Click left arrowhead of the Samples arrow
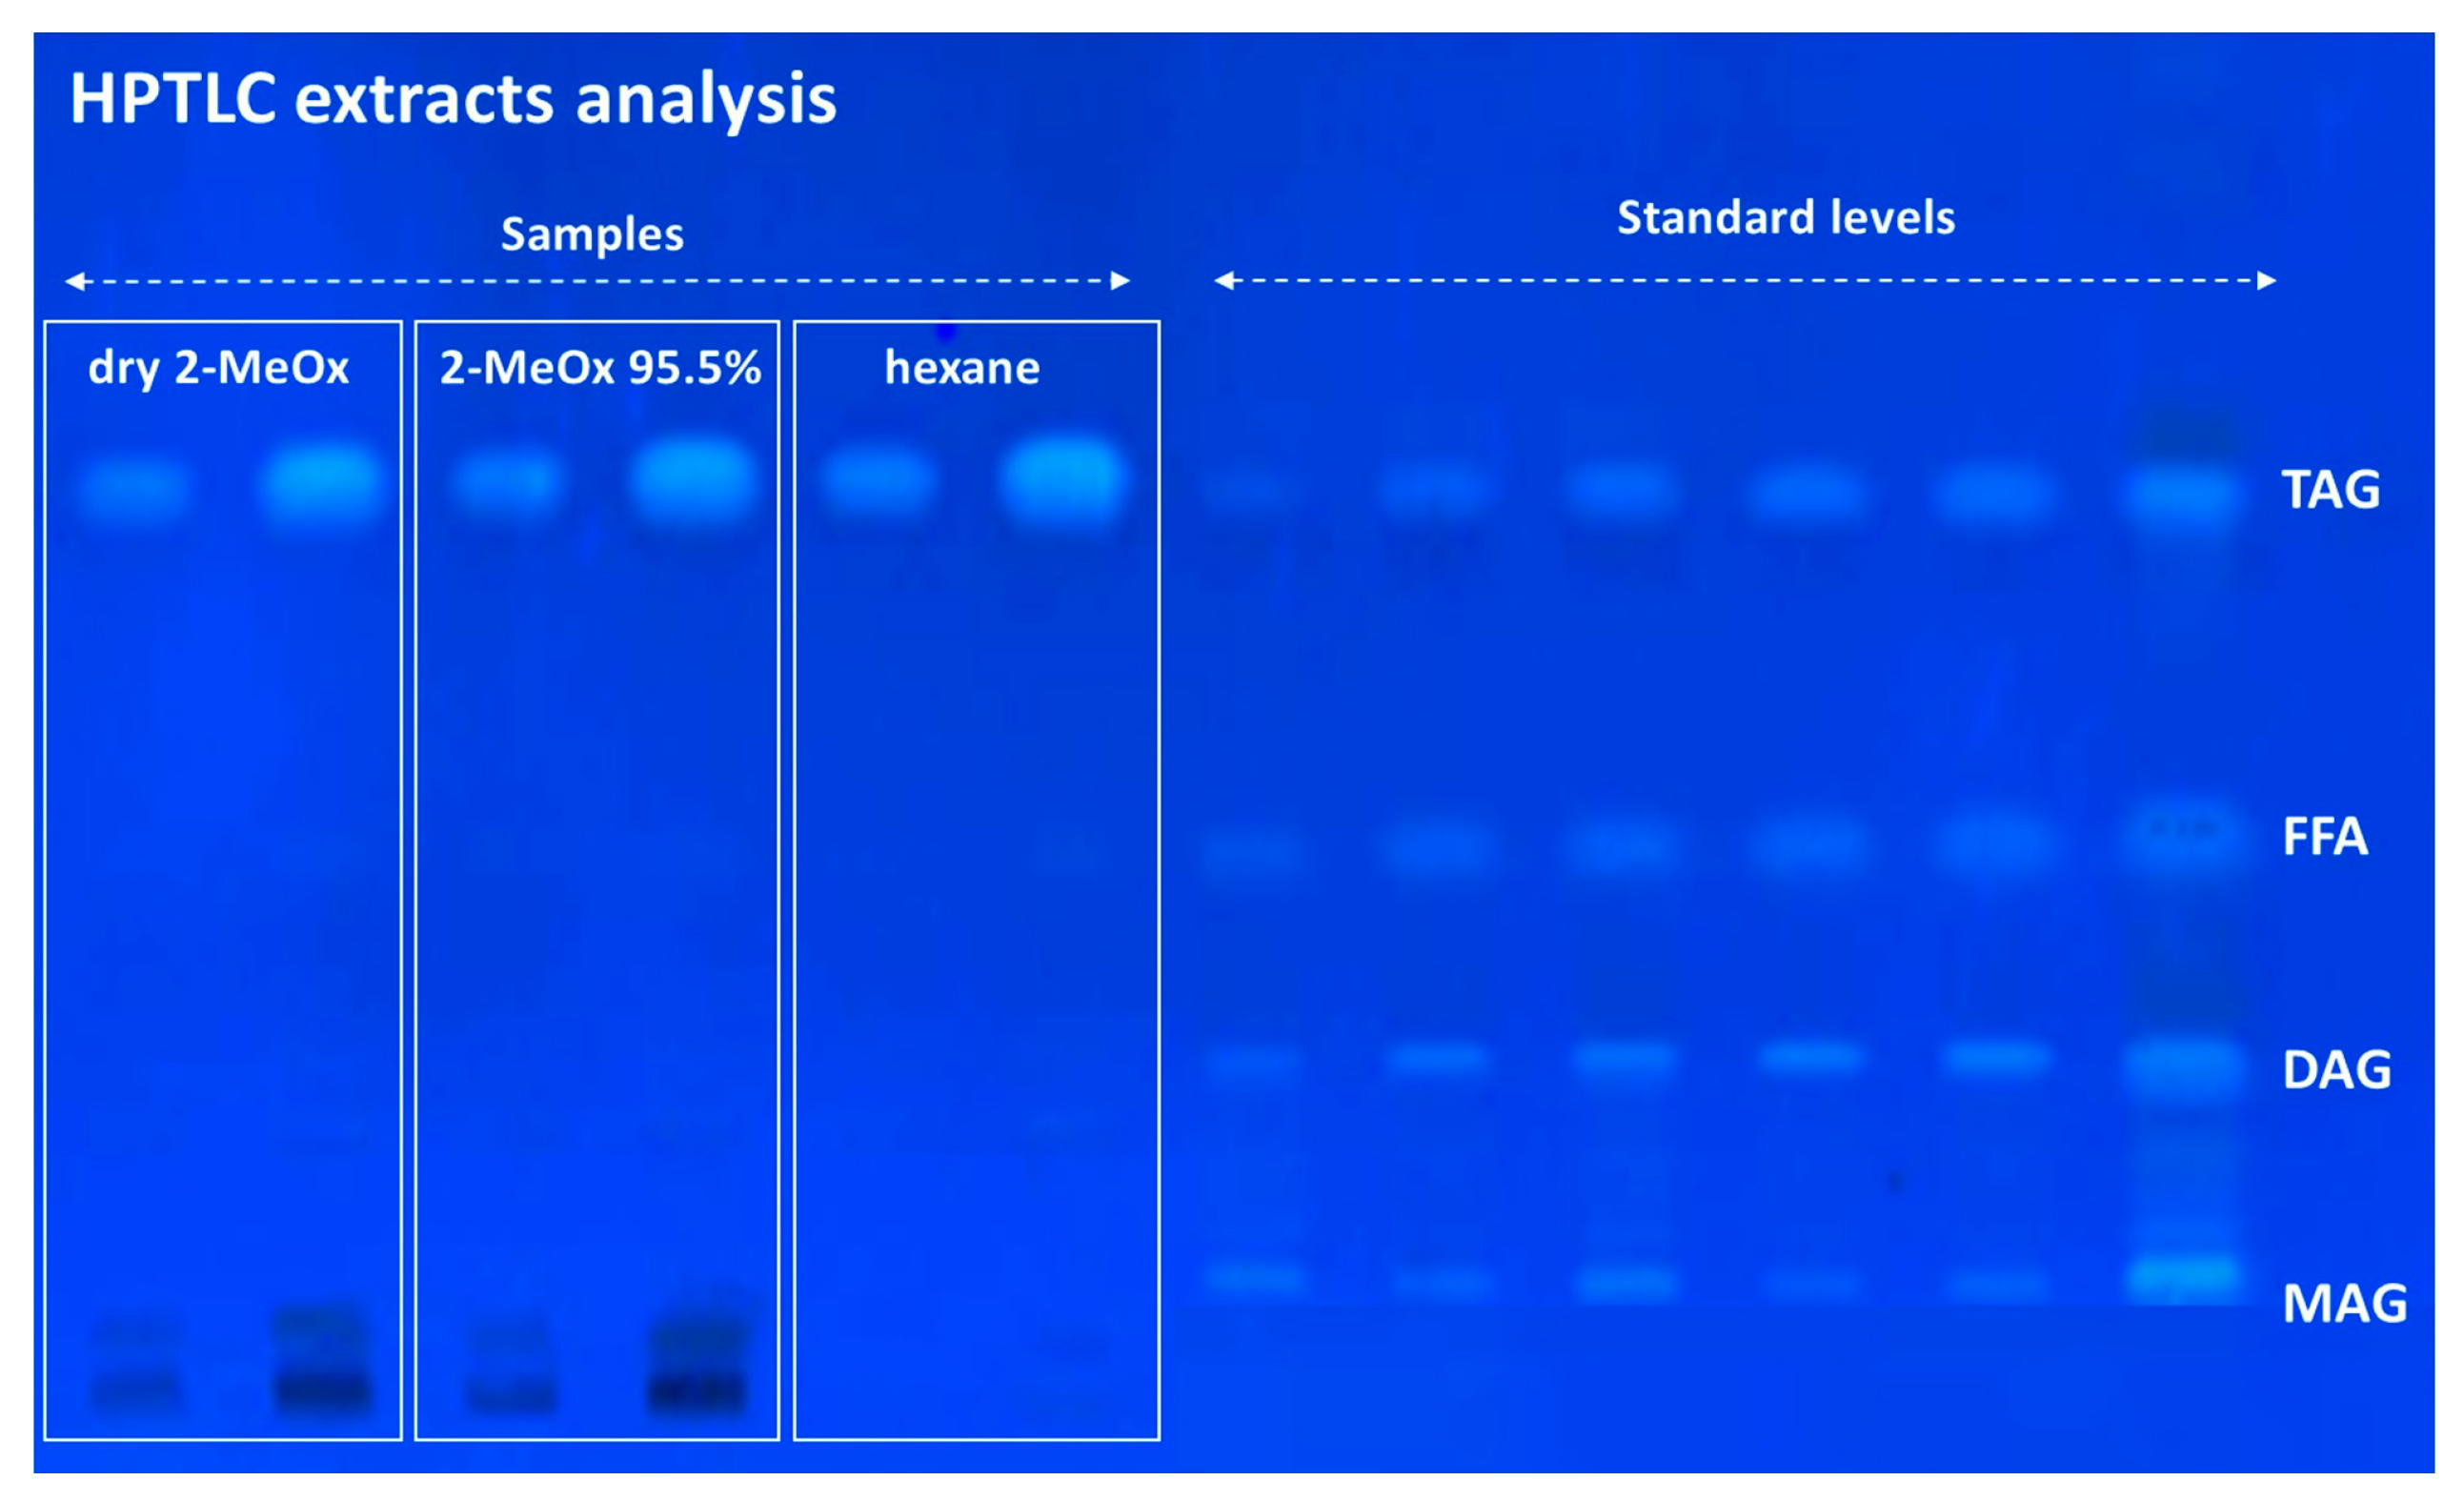 [x=75, y=281]
